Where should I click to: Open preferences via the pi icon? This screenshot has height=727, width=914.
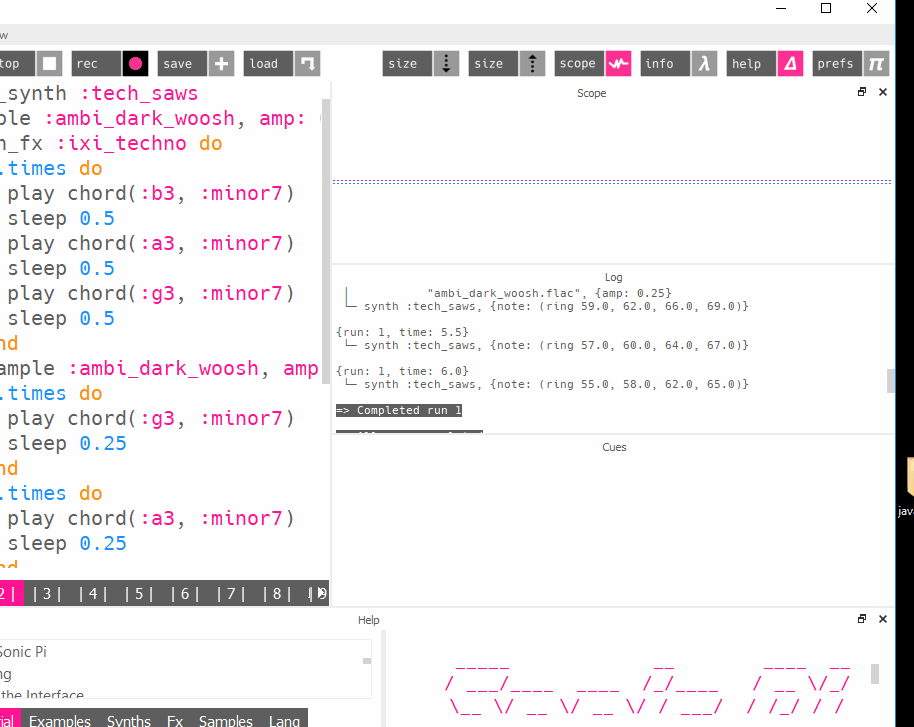876,63
